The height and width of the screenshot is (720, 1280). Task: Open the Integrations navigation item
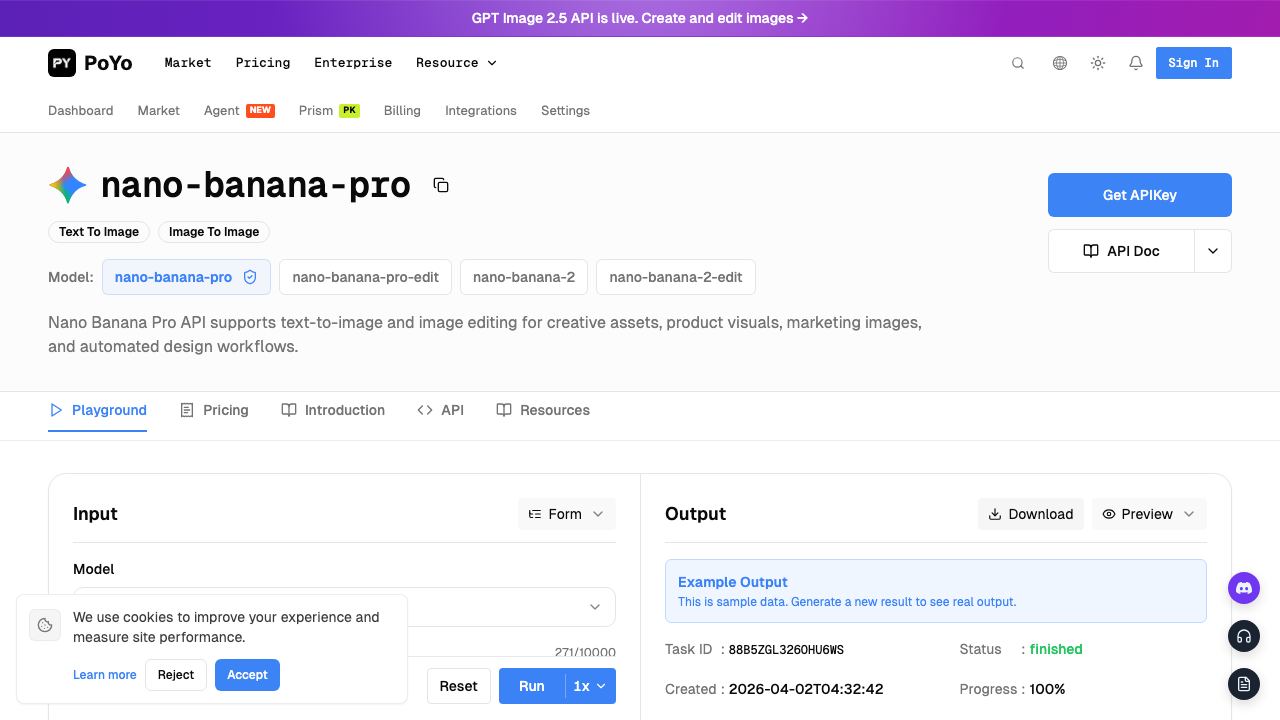(x=481, y=110)
